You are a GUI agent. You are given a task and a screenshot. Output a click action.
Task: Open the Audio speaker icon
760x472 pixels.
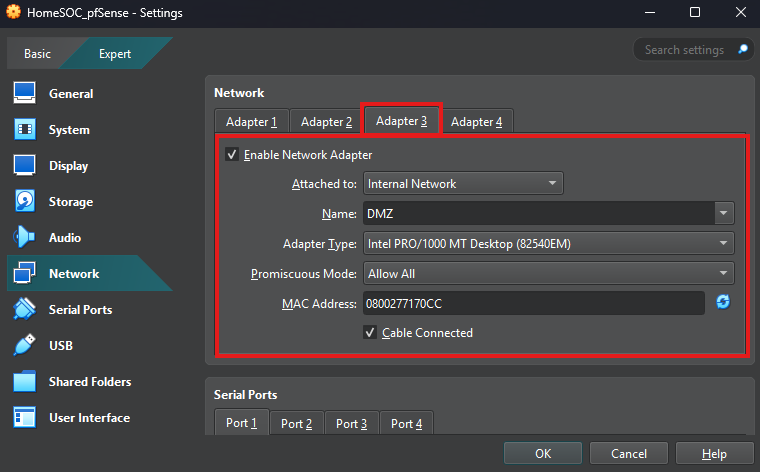tap(25, 238)
